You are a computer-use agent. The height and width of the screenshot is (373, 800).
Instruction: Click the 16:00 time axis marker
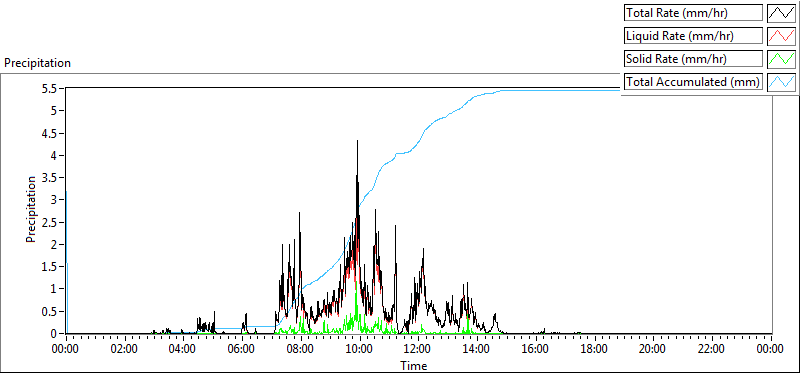click(536, 349)
